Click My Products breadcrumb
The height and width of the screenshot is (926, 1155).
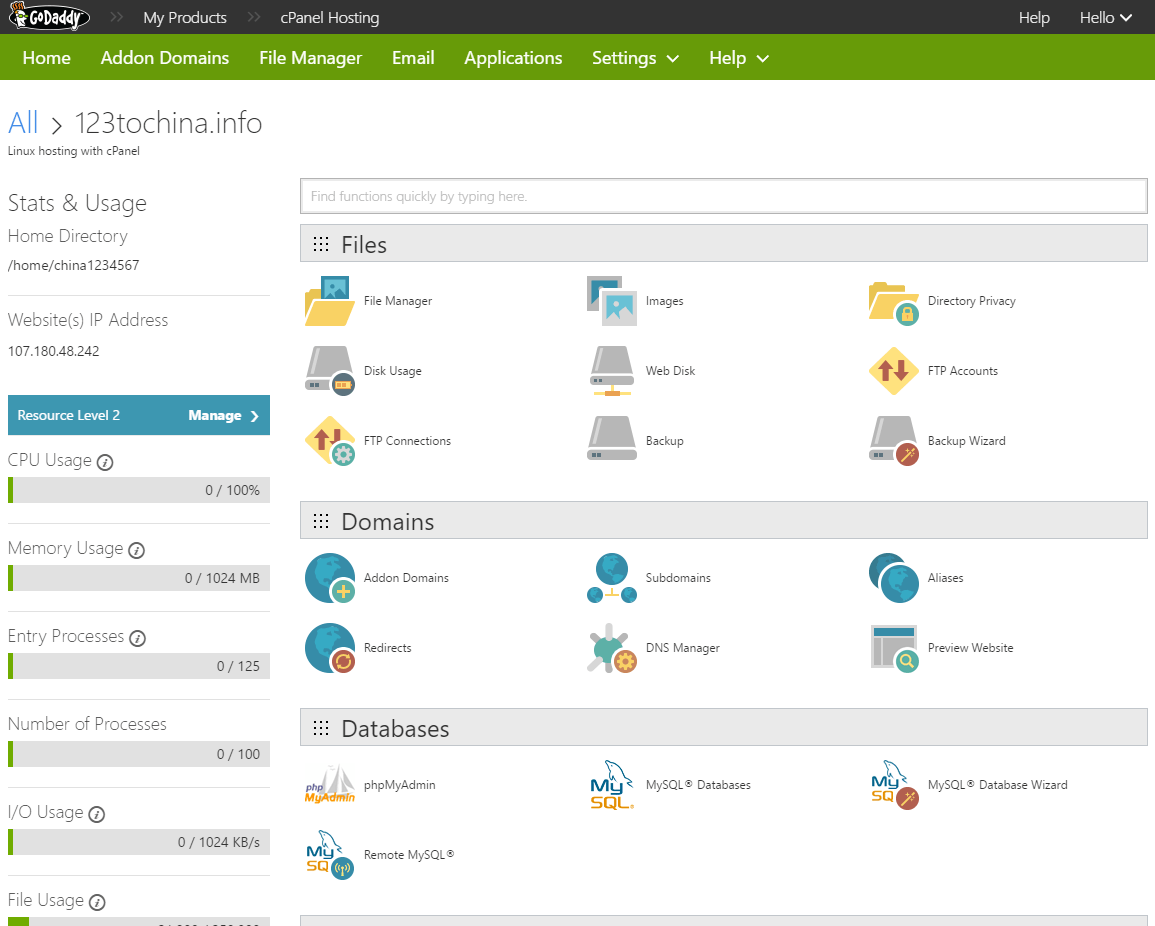point(185,18)
